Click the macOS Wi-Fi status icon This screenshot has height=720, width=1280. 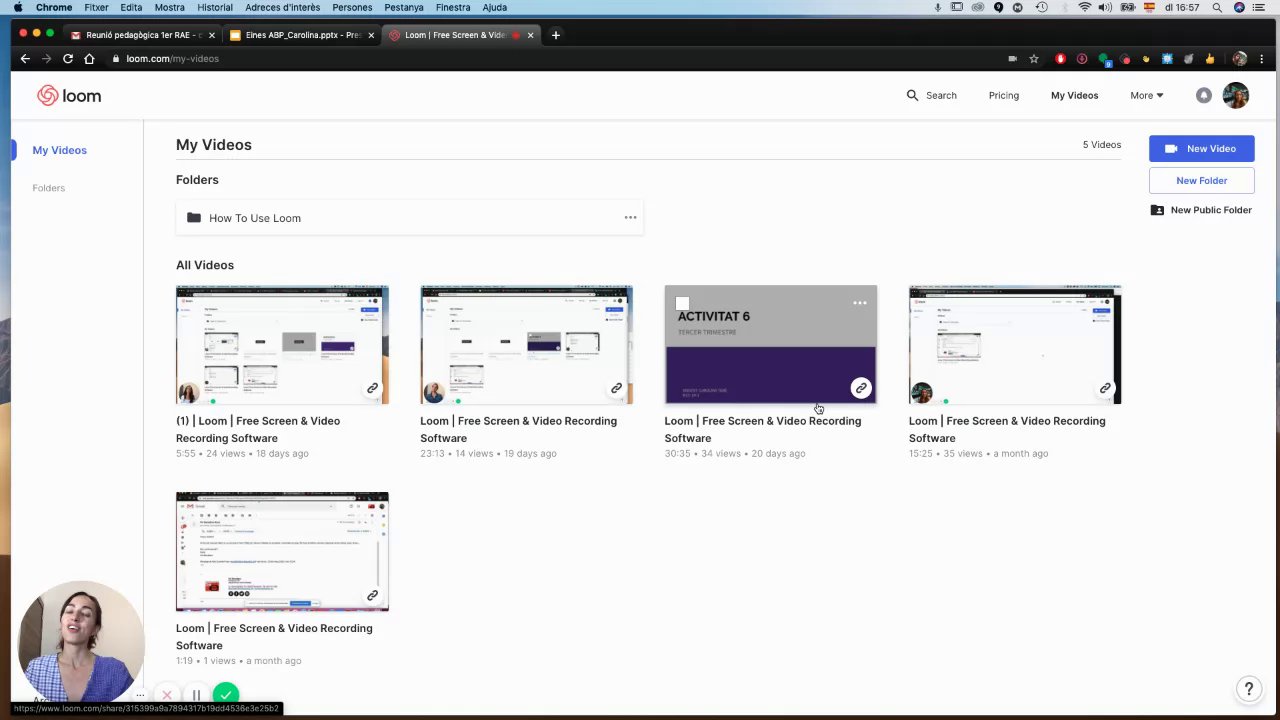pos(1085,7)
